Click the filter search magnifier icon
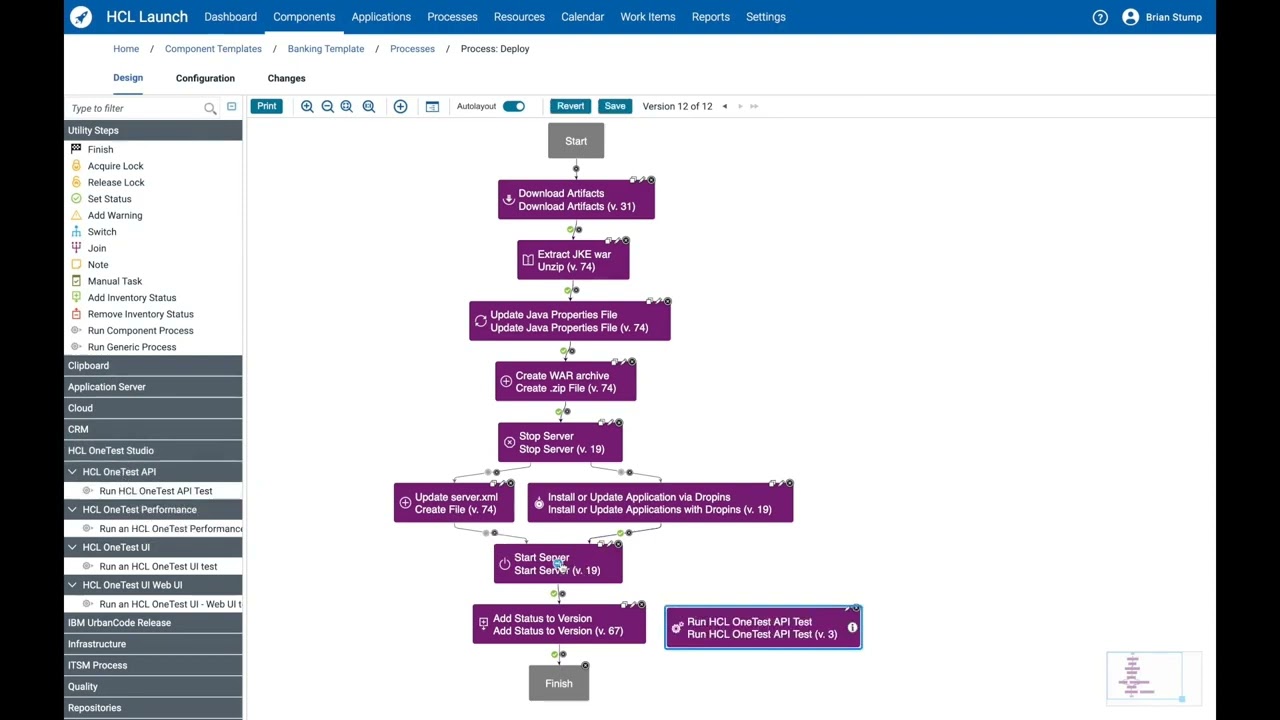Screen dimensions: 1280x720 210,108
